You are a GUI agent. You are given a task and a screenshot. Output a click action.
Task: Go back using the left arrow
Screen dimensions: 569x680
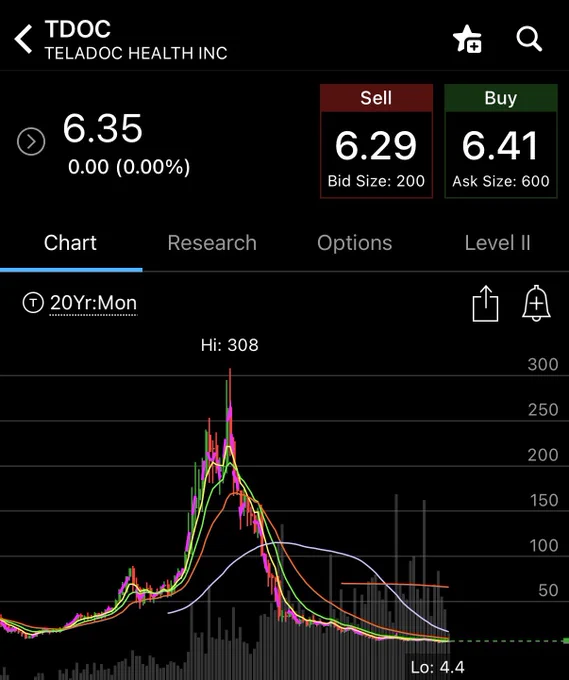pyautogui.click(x=23, y=39)
